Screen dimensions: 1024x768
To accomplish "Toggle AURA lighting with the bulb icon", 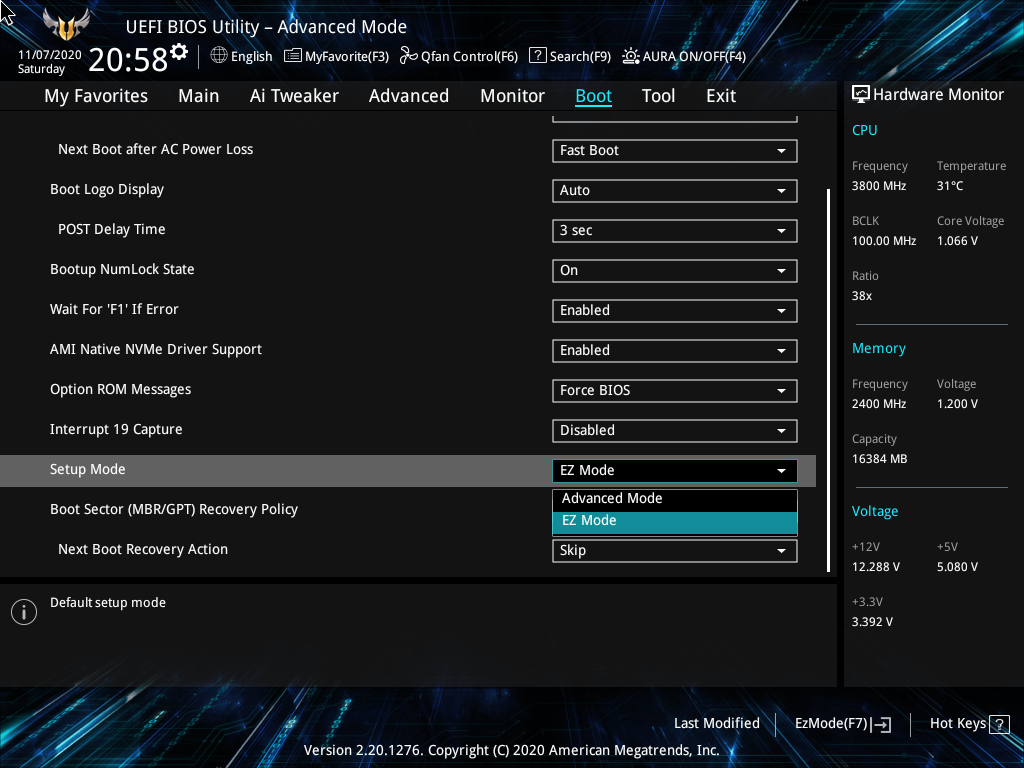I will point(631,56).
